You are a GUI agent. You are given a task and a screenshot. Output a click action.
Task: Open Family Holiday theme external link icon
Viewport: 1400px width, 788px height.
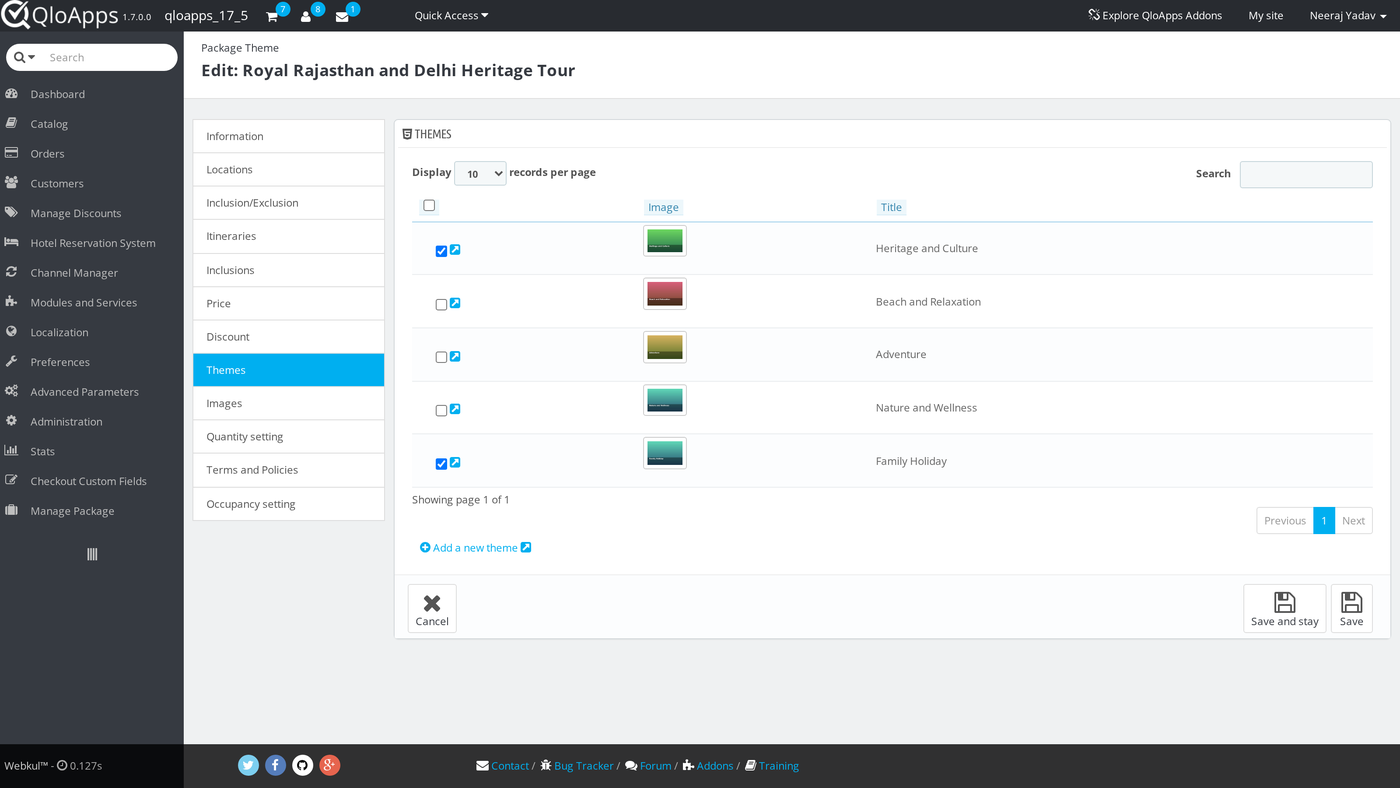(x=455, y=462)
